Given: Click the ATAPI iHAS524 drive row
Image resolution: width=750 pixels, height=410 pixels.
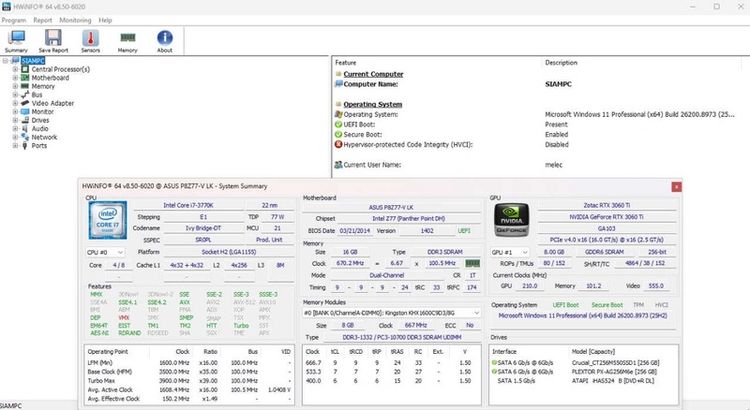Looking at the screenshot, I should [x=583, y=381].
